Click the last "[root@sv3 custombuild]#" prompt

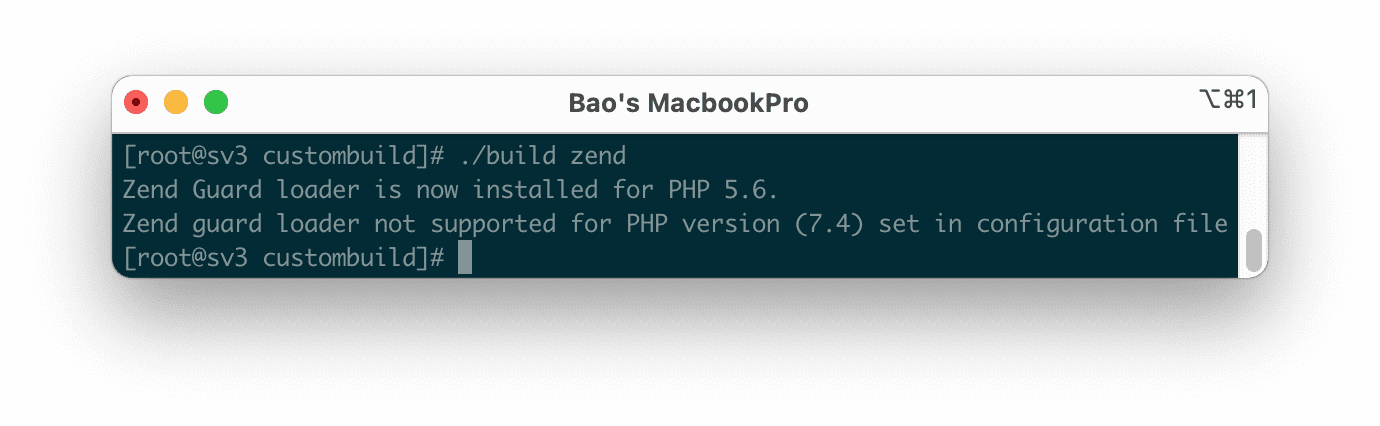click(x=283, y=257)
